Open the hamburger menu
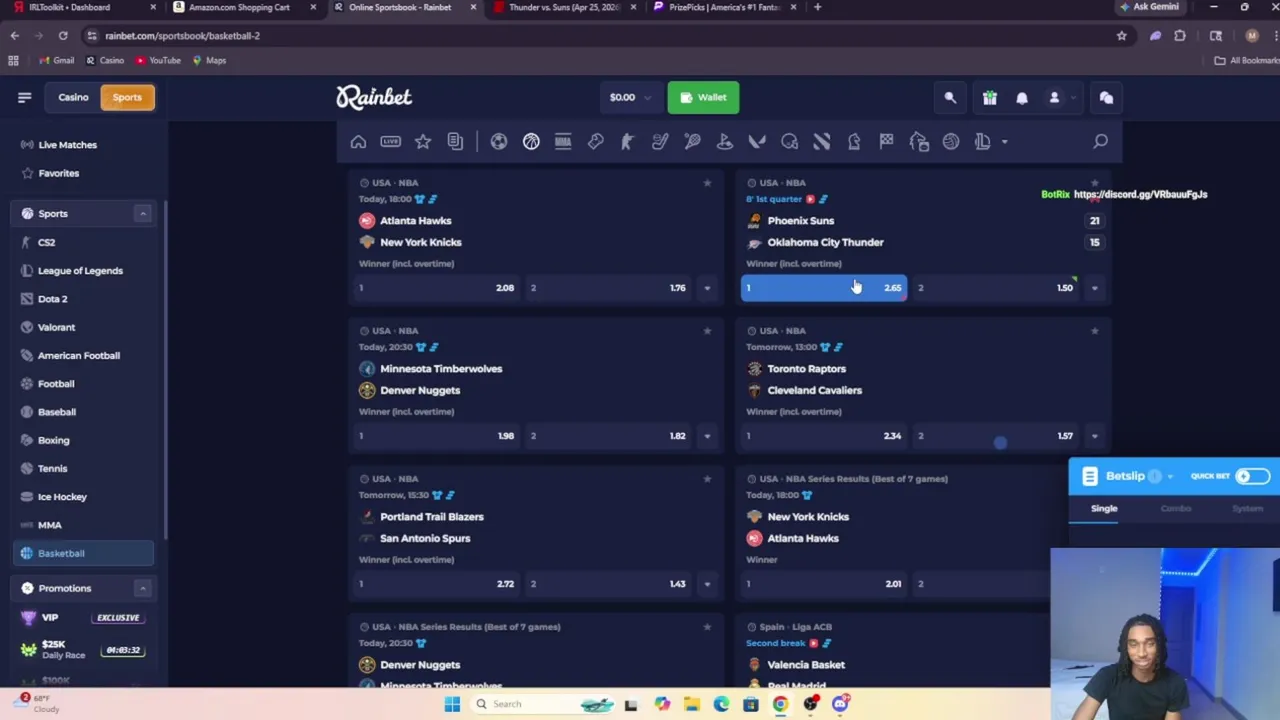This screenshot has width=1280, height=720. click(25, 98)
